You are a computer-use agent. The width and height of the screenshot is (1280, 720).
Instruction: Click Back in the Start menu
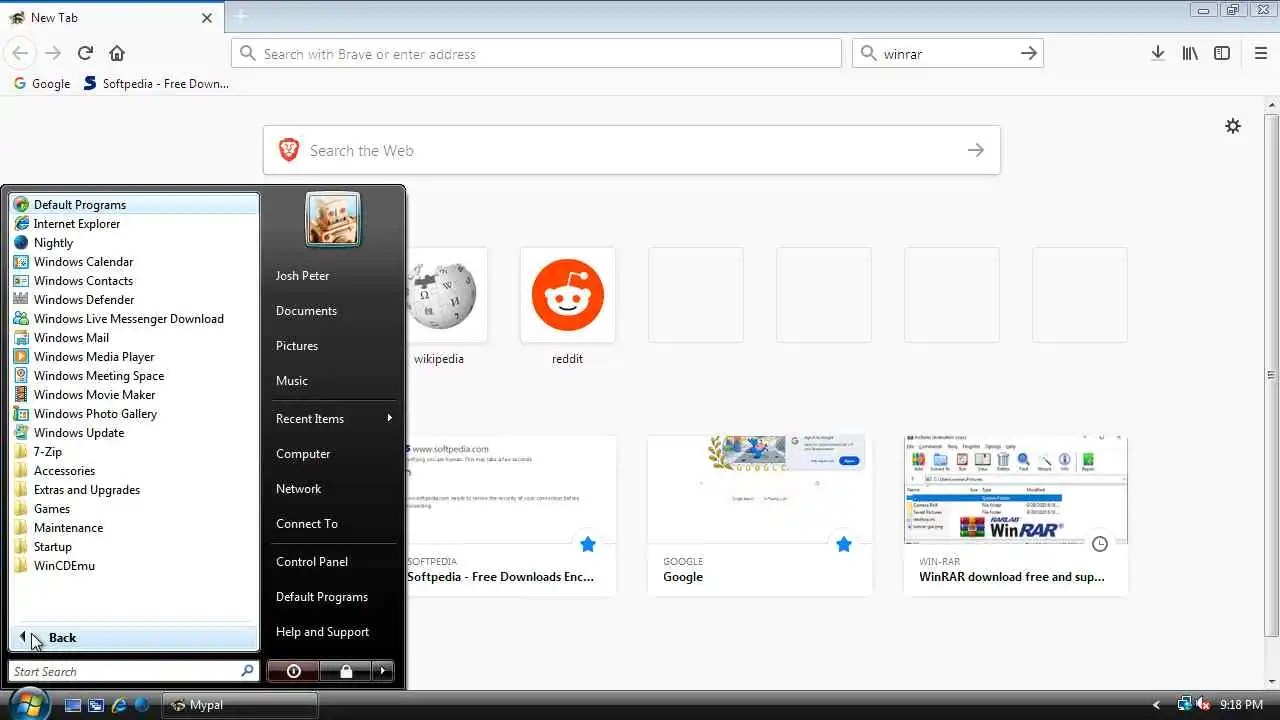(134, 638)
